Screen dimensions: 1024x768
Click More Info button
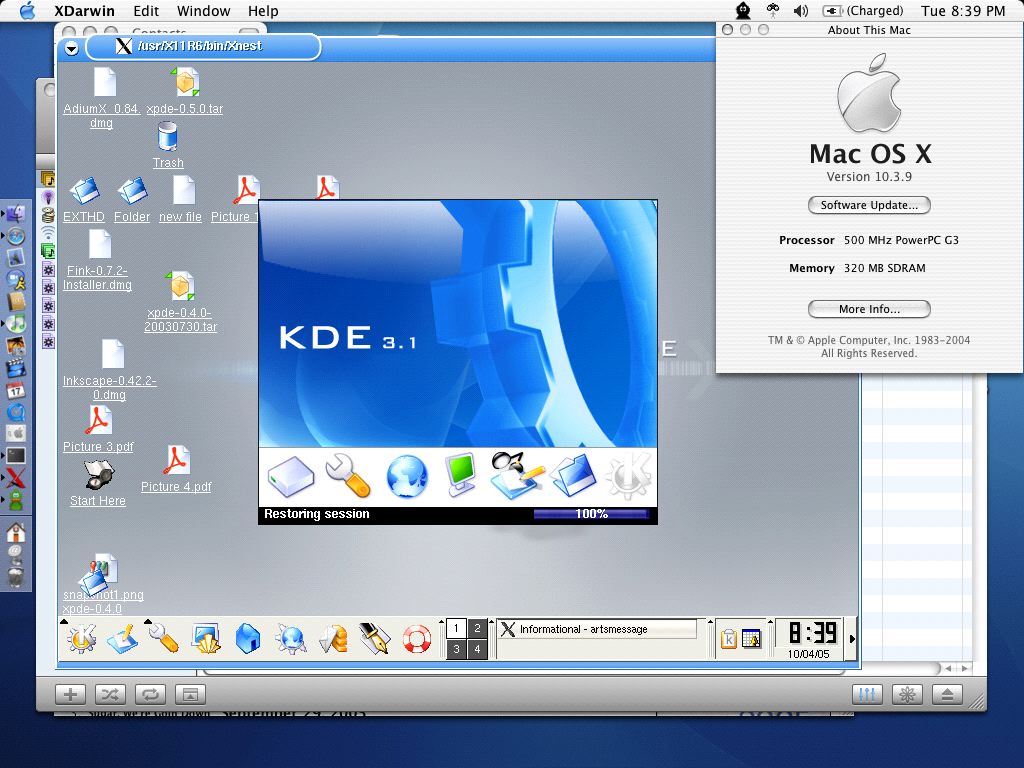pyautogui.click(x=869, y=309)
